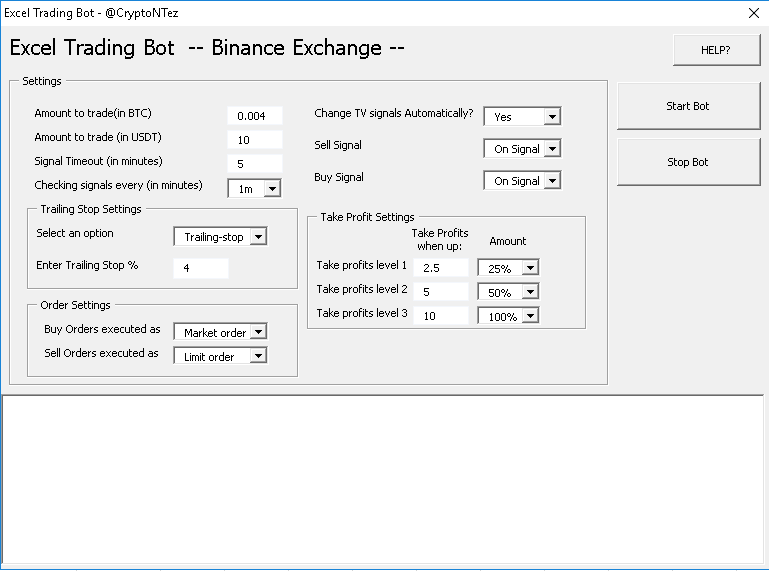Click the 'Enter Trailing Stop %' label
Screen dimensions: 769x571
click(x=87, y=265)
